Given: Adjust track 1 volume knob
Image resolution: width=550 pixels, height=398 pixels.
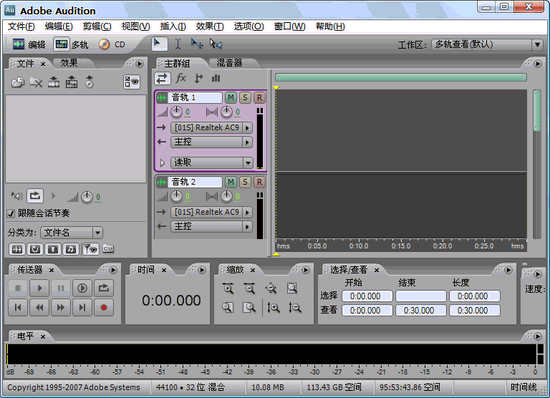Looking at the screenshot, I should pos(176,112).
